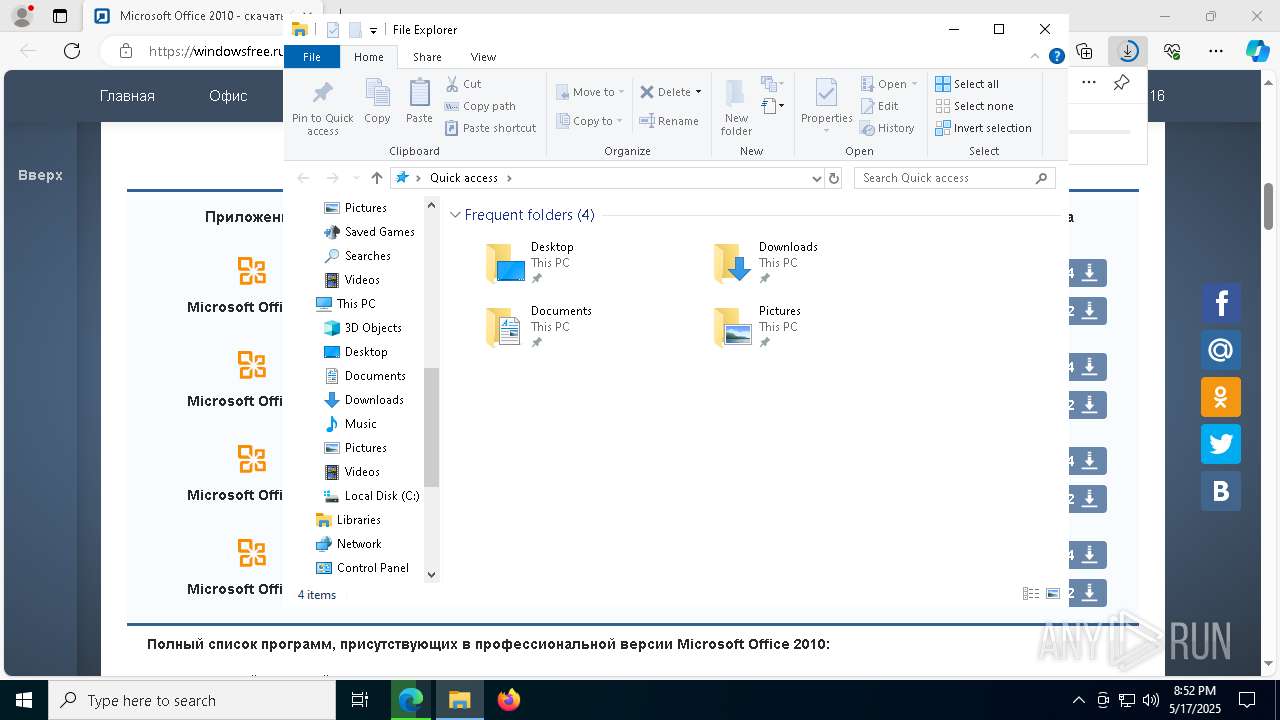Open Control Panel in navigation pane

363,568
